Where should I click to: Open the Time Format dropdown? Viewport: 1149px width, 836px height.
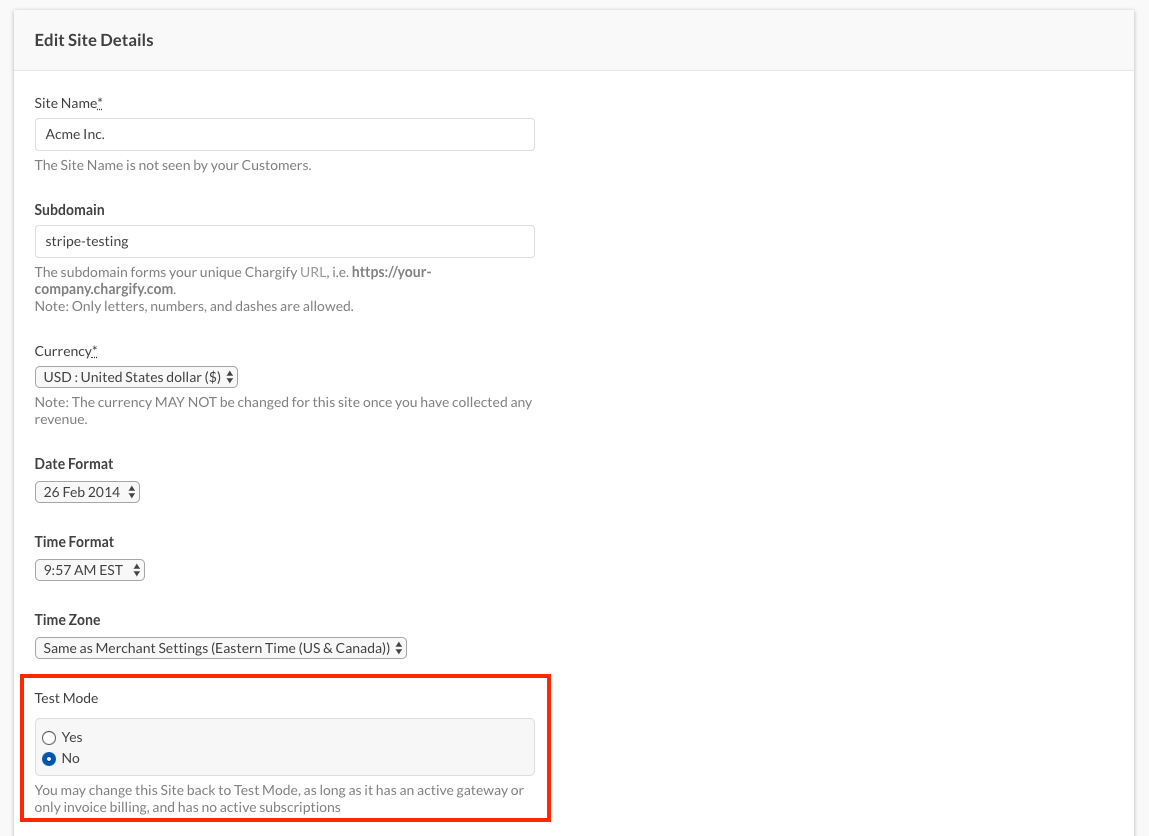coord(89,570)
